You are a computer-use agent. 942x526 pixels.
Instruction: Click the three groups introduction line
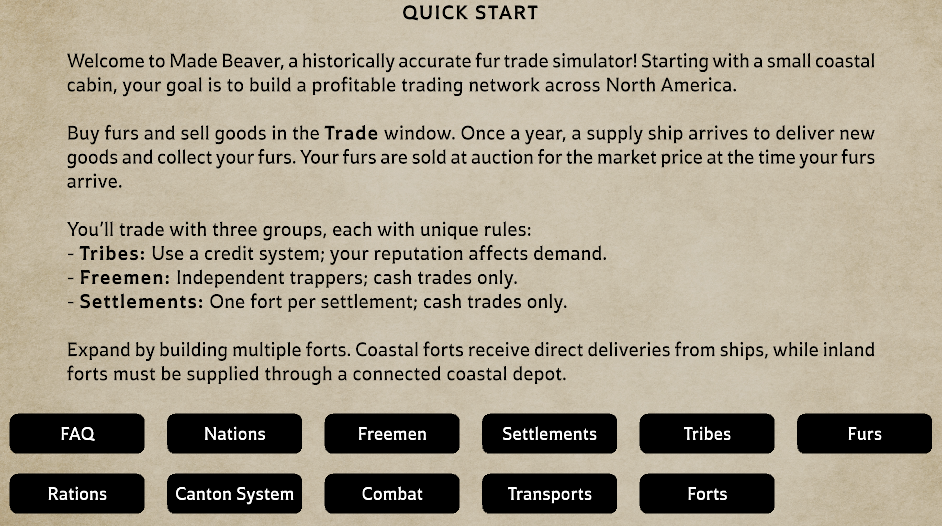coord(299,229)
